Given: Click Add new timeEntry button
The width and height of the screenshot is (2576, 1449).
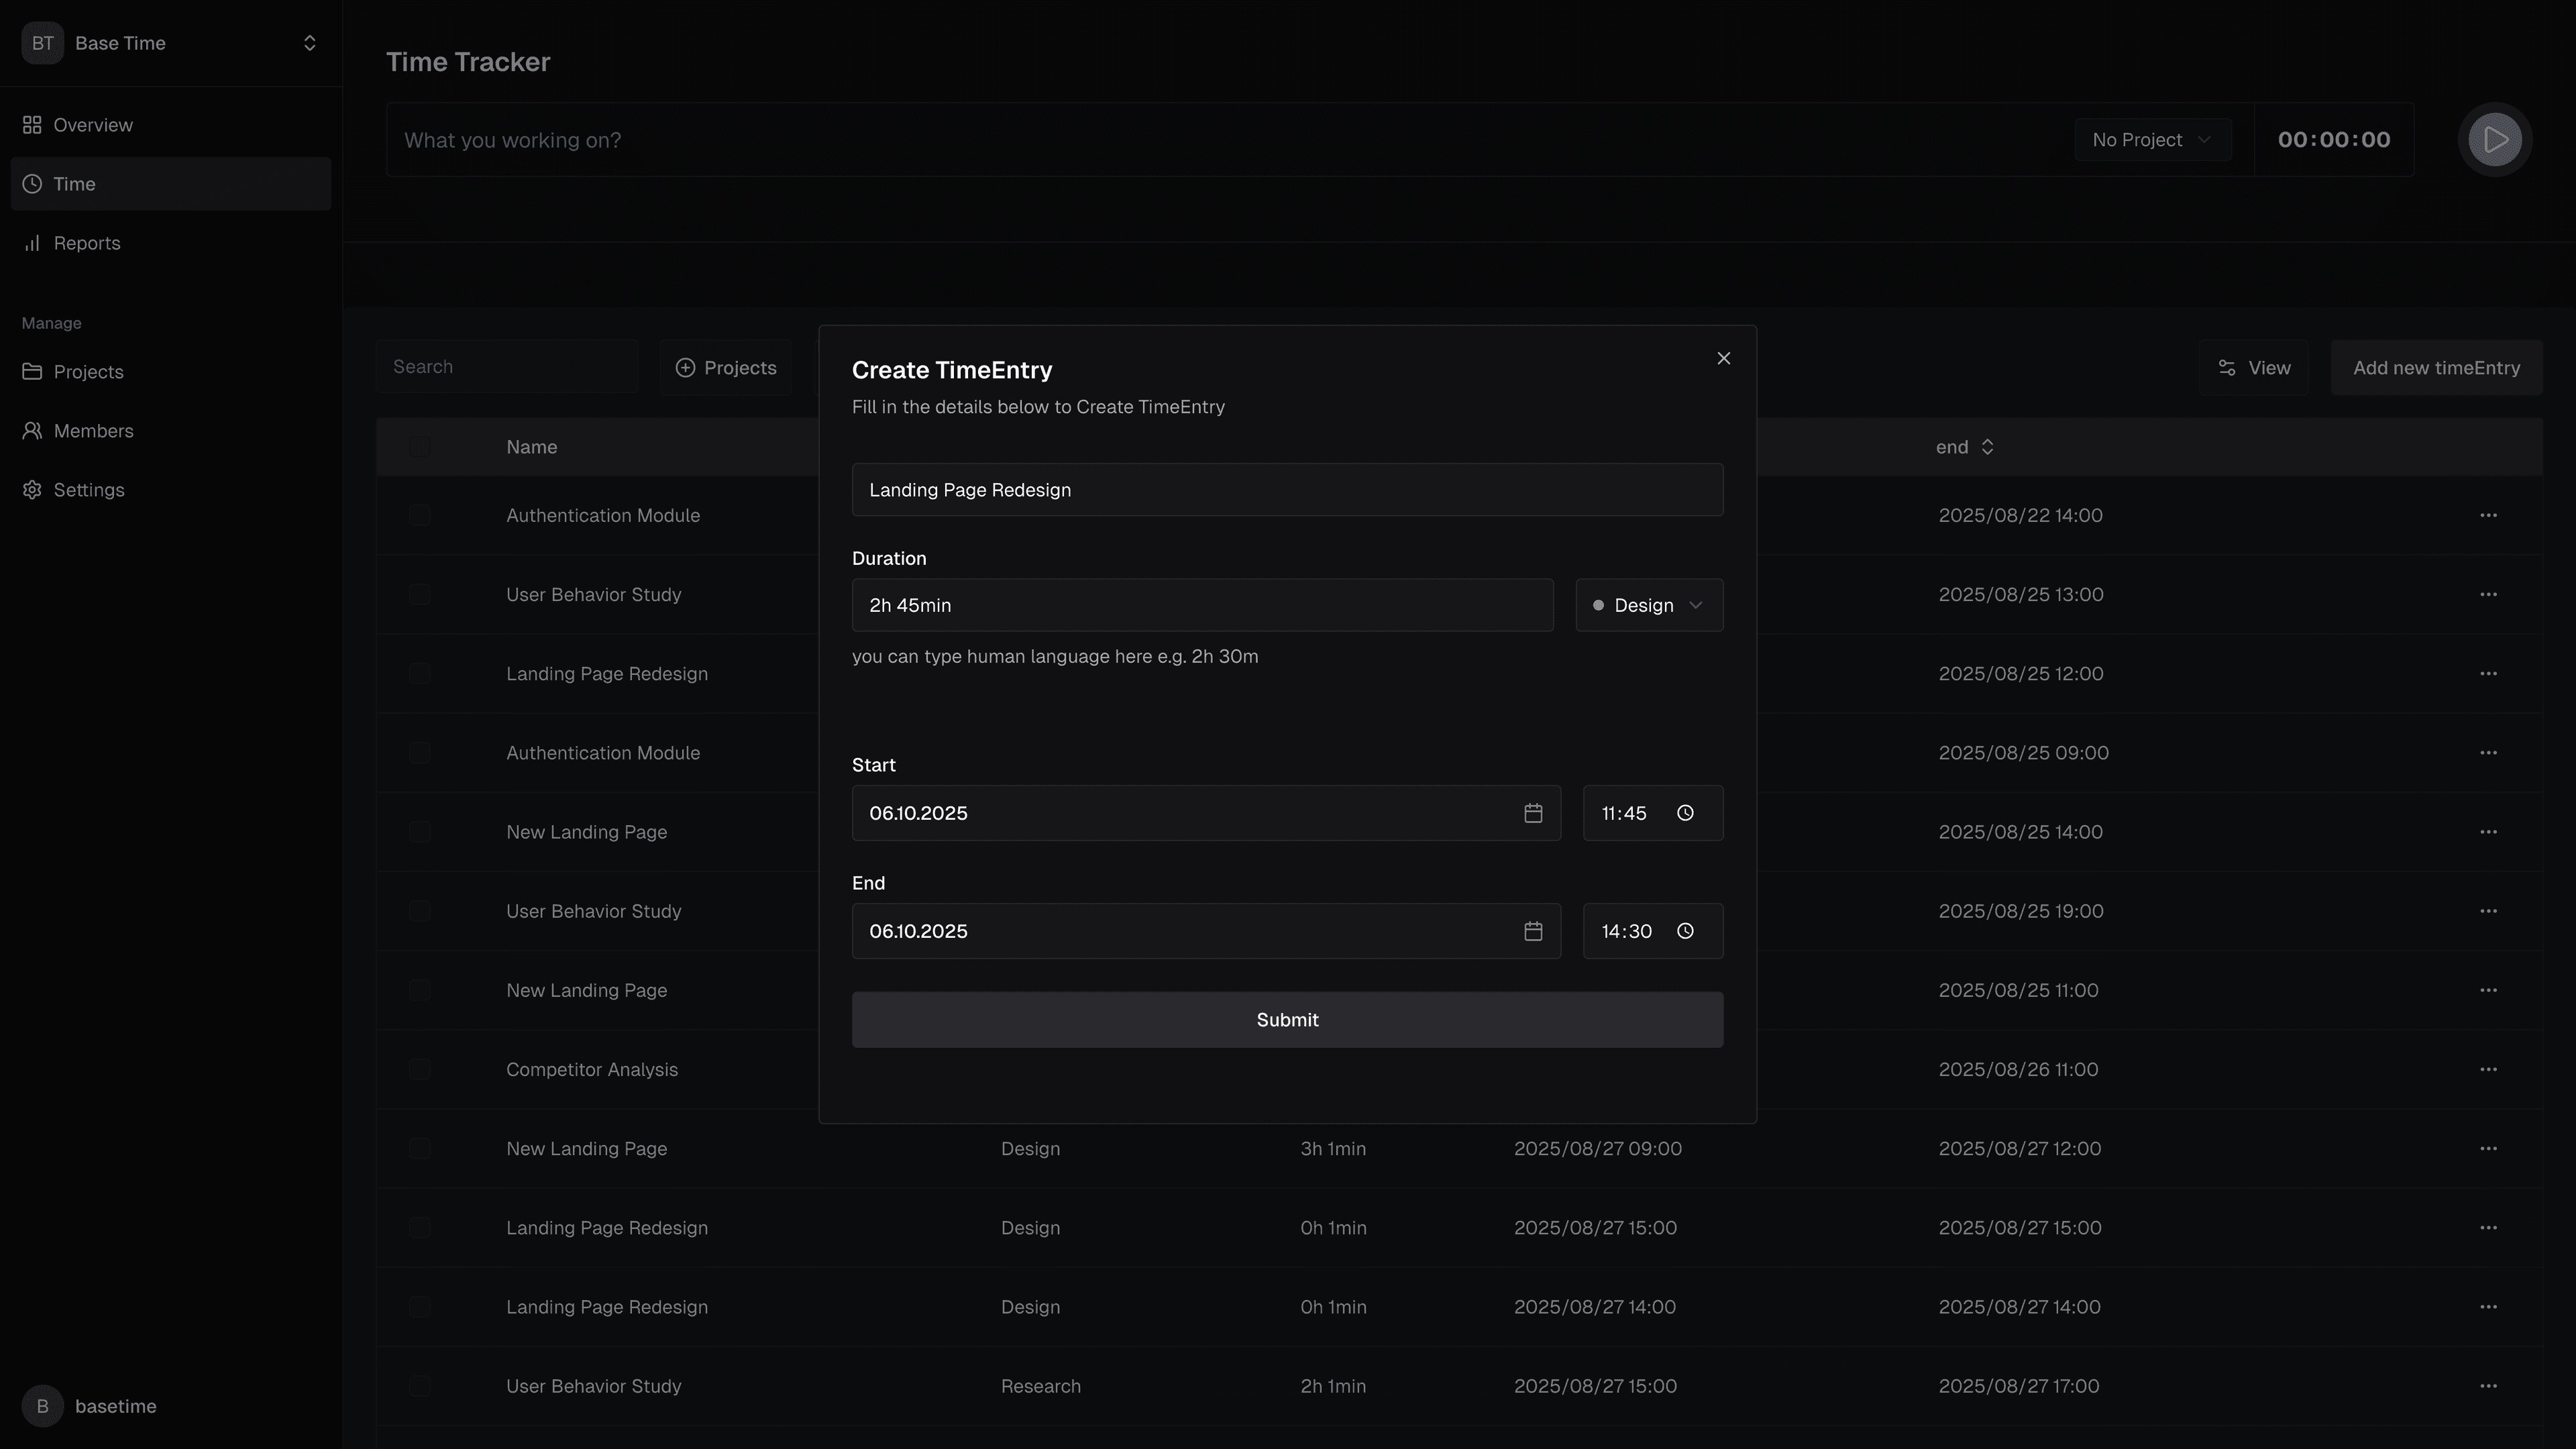Looking at the screenshot, I should click(2436, 368).
